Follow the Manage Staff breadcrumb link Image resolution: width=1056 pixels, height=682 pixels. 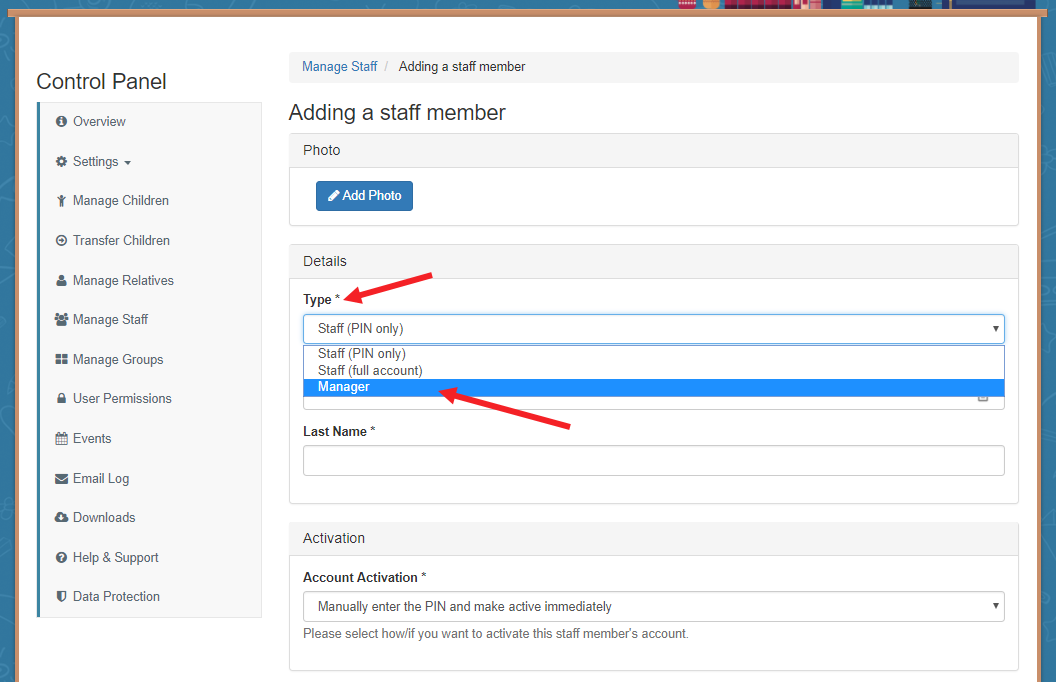339,67
